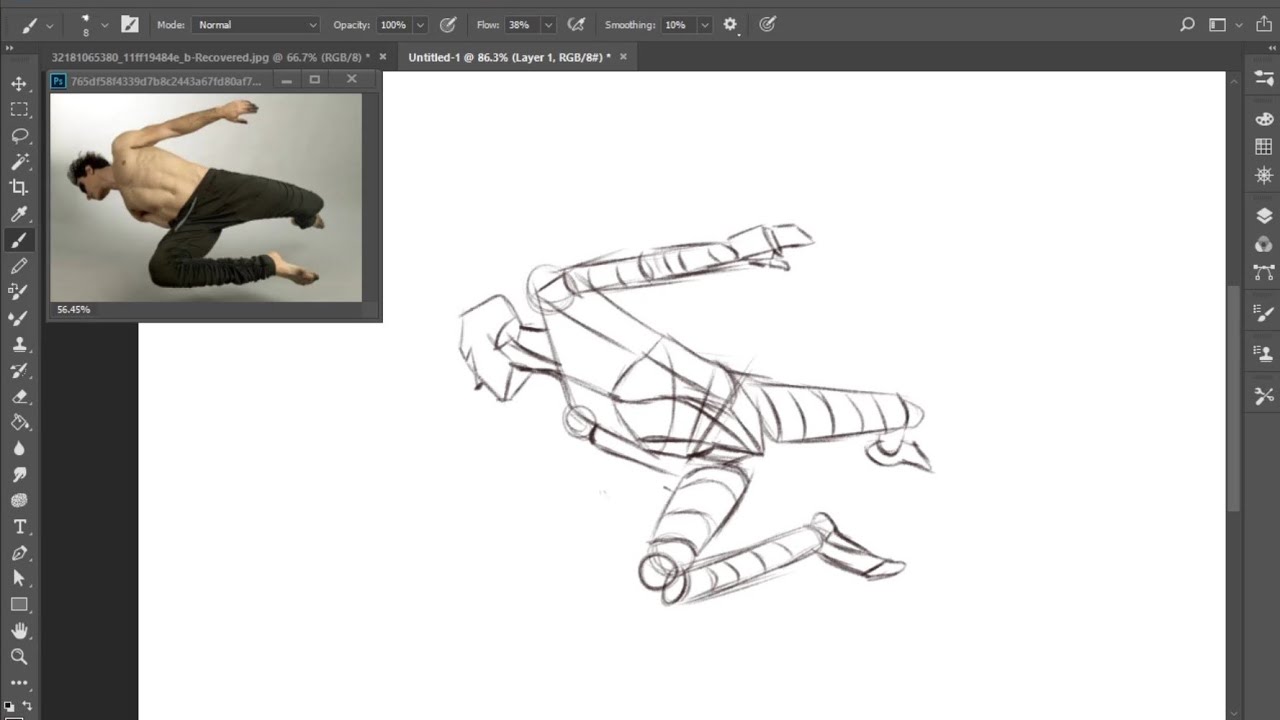Select the Eyedropper tool

pyautogui.click(x=19, y=214)
